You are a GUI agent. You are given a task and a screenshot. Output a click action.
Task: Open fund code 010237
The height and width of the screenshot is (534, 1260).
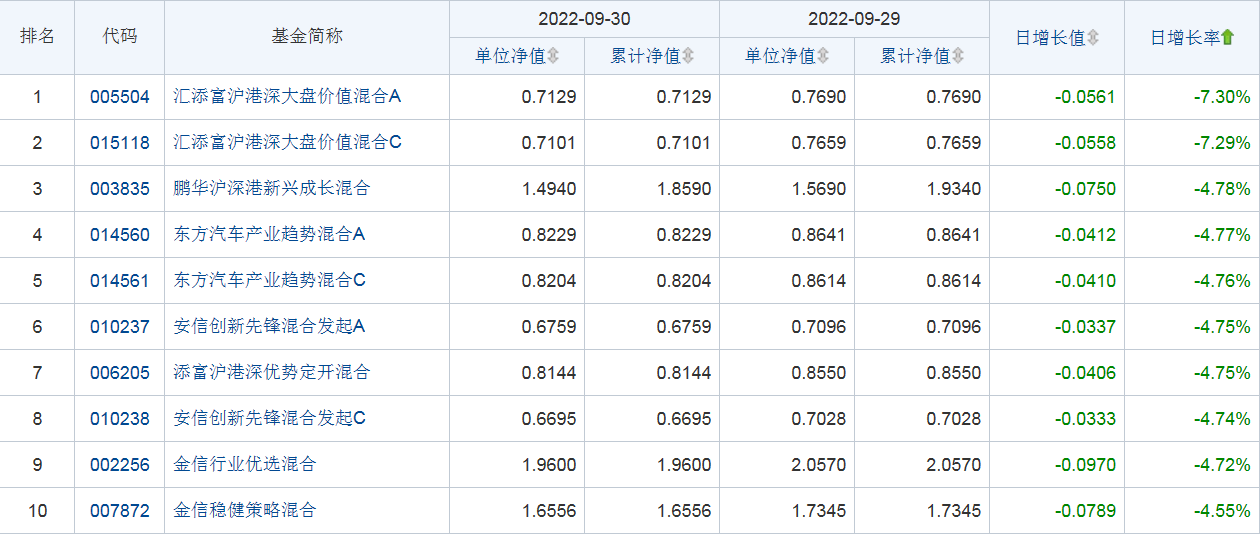point(120,327)
